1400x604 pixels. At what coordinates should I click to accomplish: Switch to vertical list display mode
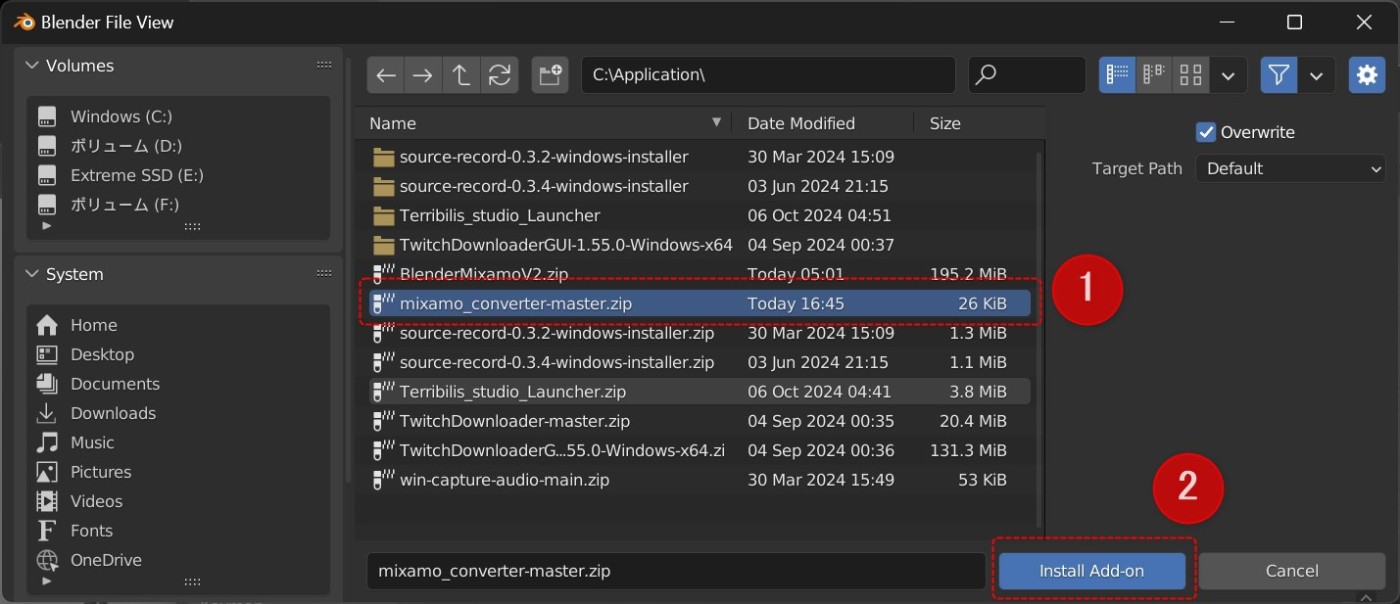[1118, 75]
